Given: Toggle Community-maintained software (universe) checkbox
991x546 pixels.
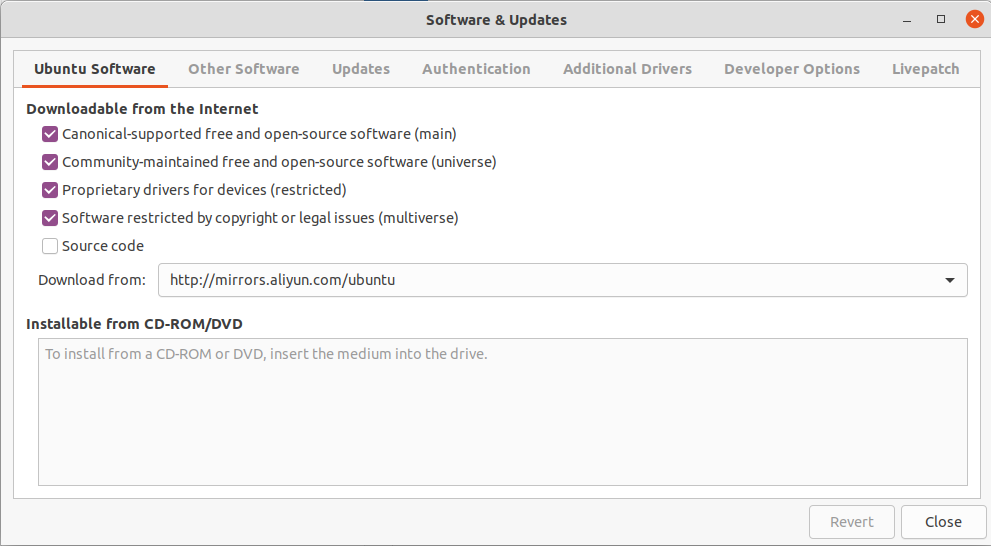Looking at the screenshot, I should point(50,162).
